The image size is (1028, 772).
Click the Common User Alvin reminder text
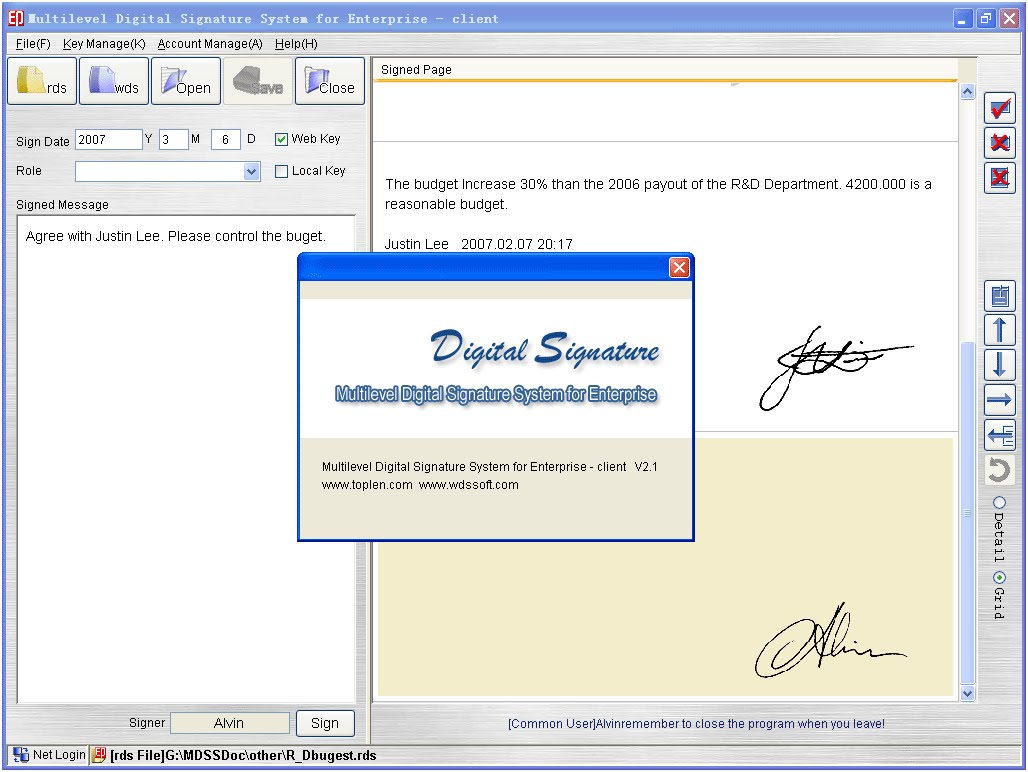[696, 724]
